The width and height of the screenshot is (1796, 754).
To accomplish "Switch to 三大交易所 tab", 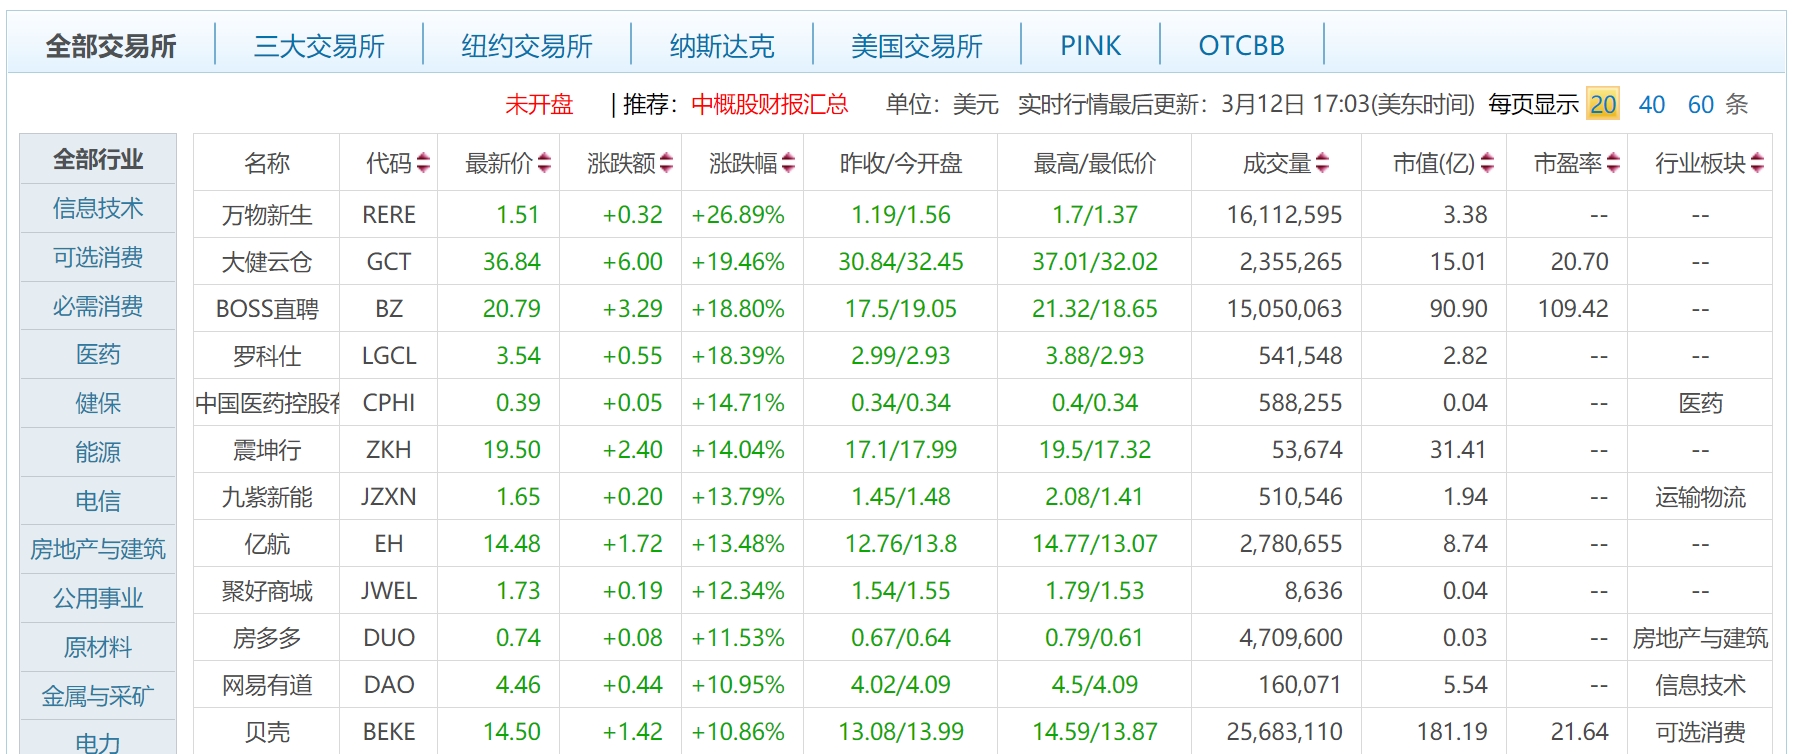I will [319, 46].
